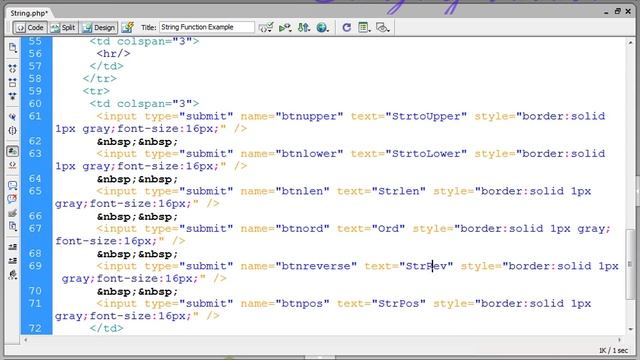This screenshot has width=640, height=360.
Task: Click the "btnord" name value
Action: (x=302, y=229)
